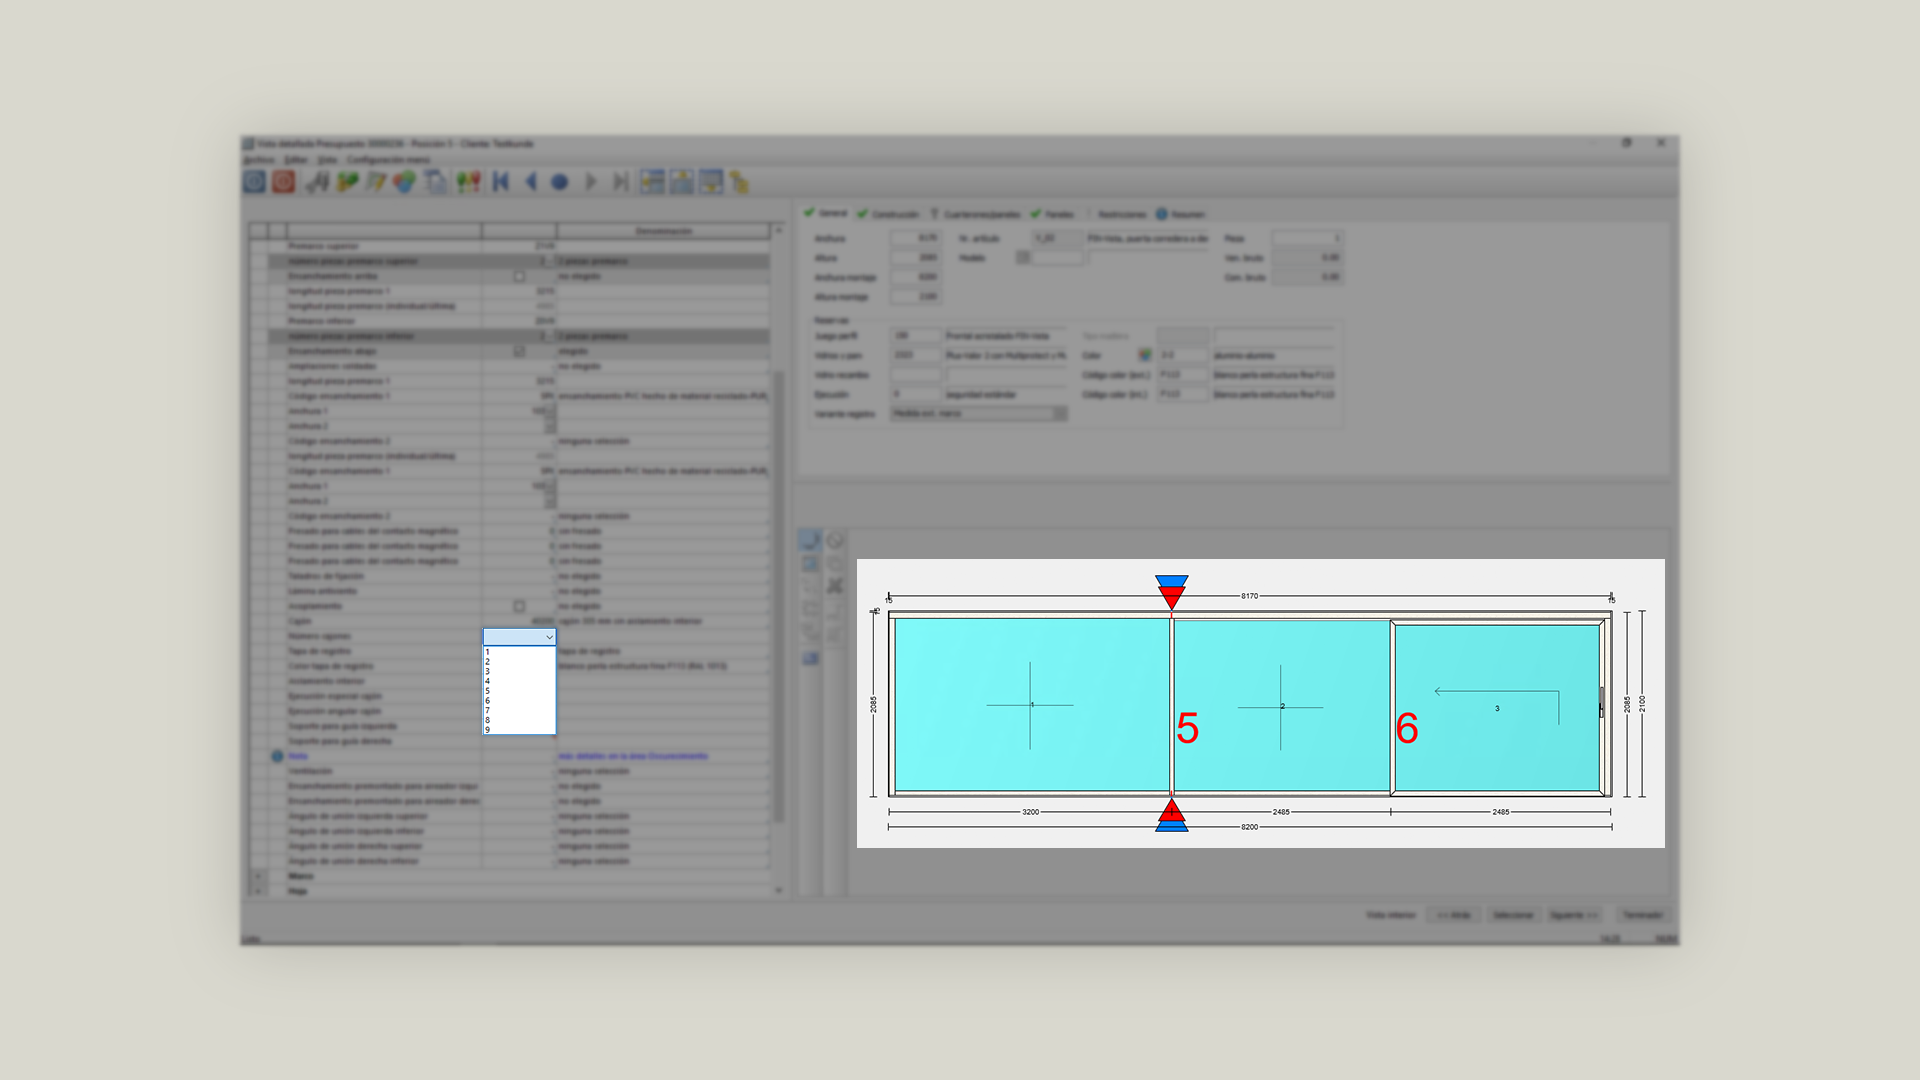Image resolution: width=1920 pixels, height=1080 pixels.
Task: Choose option 6 in the dropdown list
Action: (x=519, y=701)
